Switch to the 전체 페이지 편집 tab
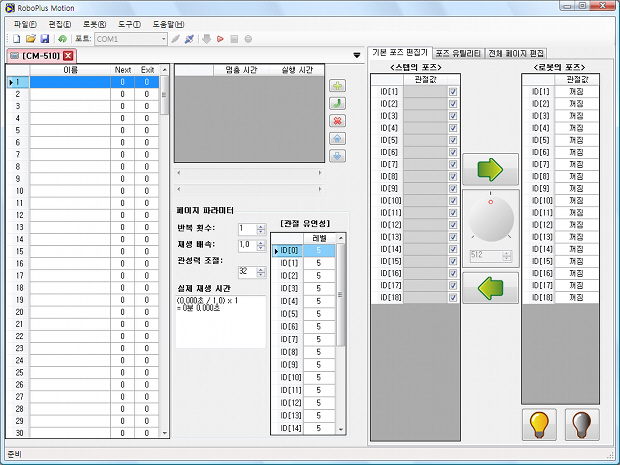The width and height of the screenshot is (620, 465). click(x=516, y=52)
